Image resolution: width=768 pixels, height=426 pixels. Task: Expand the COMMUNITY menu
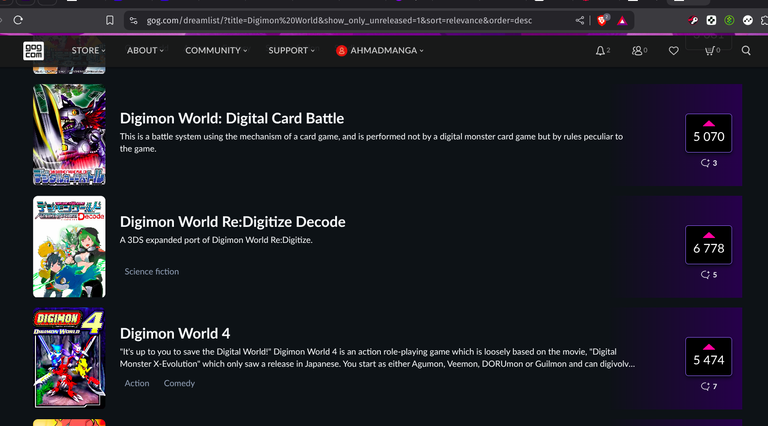click(216, 50)
